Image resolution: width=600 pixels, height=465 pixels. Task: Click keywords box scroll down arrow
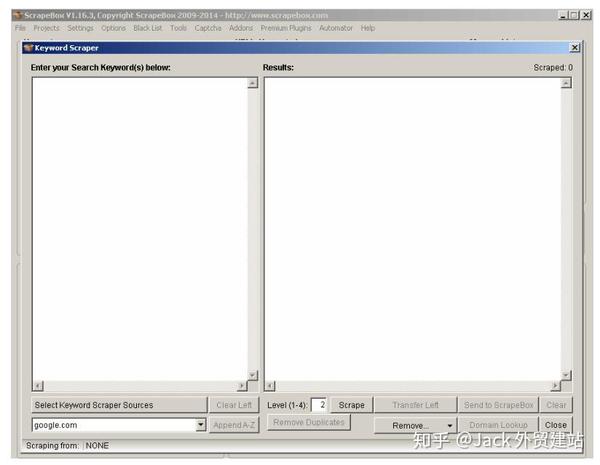253,375
